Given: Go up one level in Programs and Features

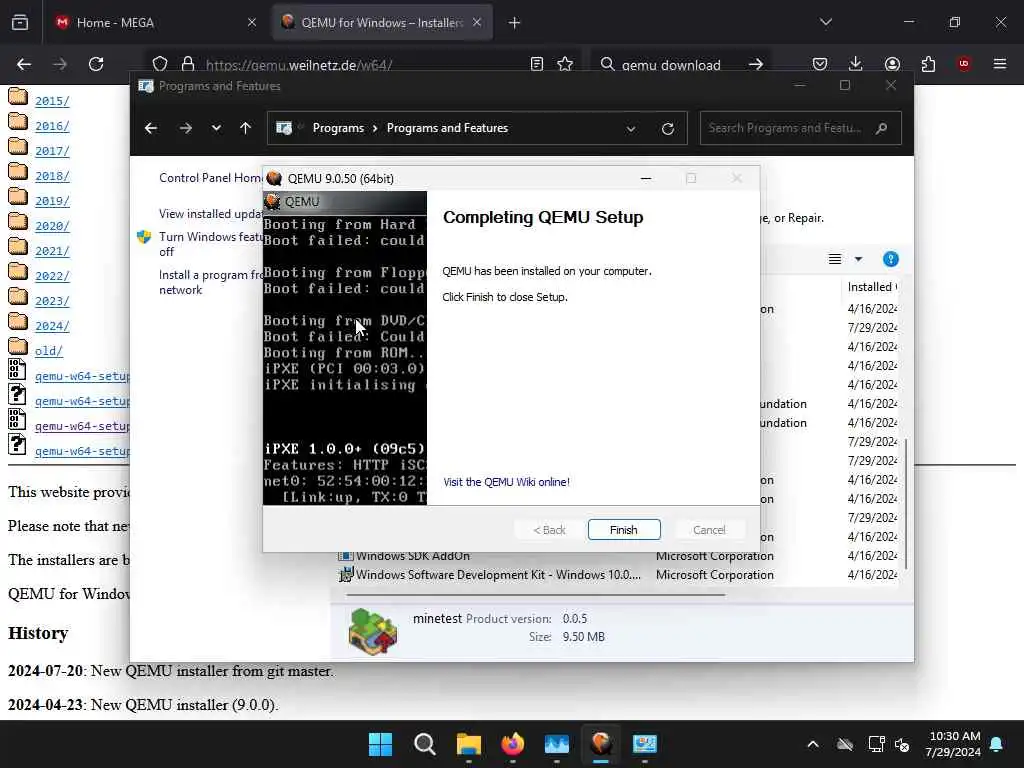Looking at the screenshot, I should coord(246,128).
